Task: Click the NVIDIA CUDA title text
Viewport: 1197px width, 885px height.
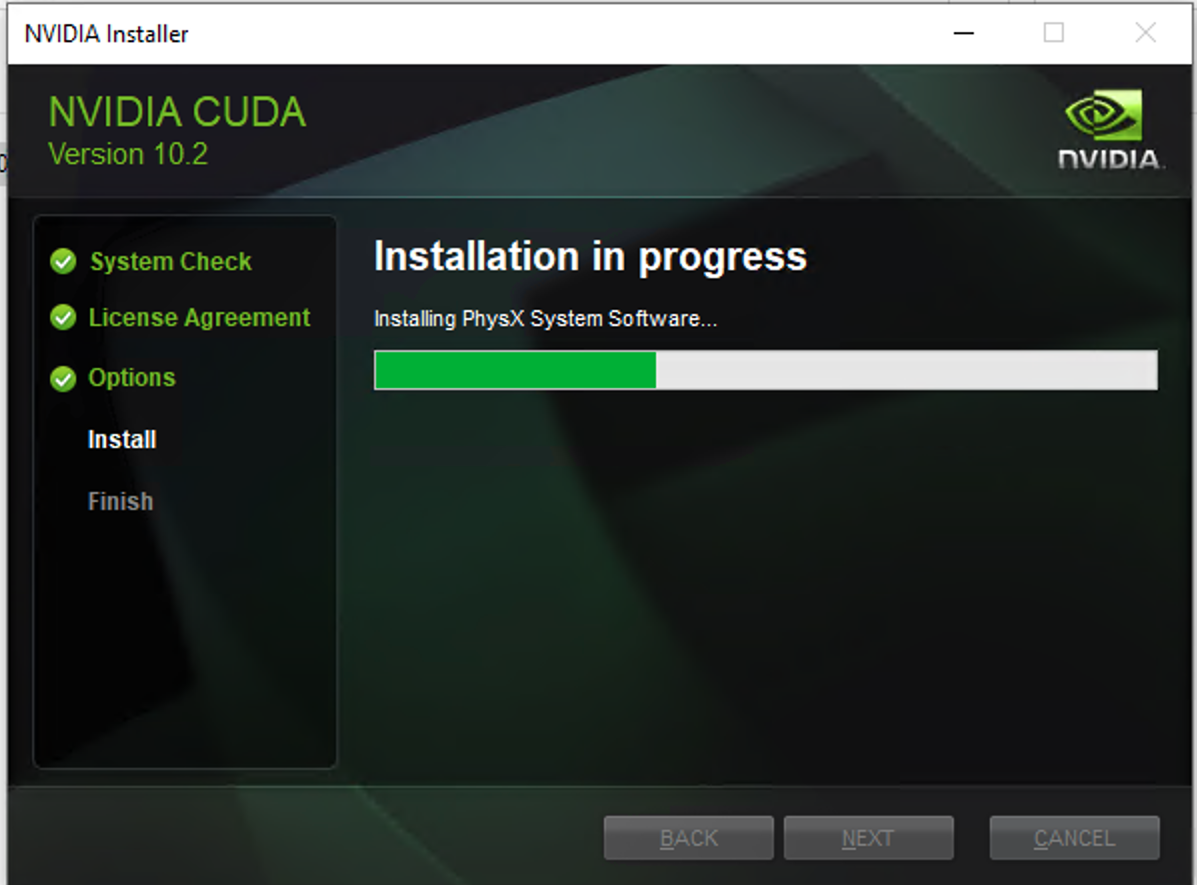Action: coord(177,112)
